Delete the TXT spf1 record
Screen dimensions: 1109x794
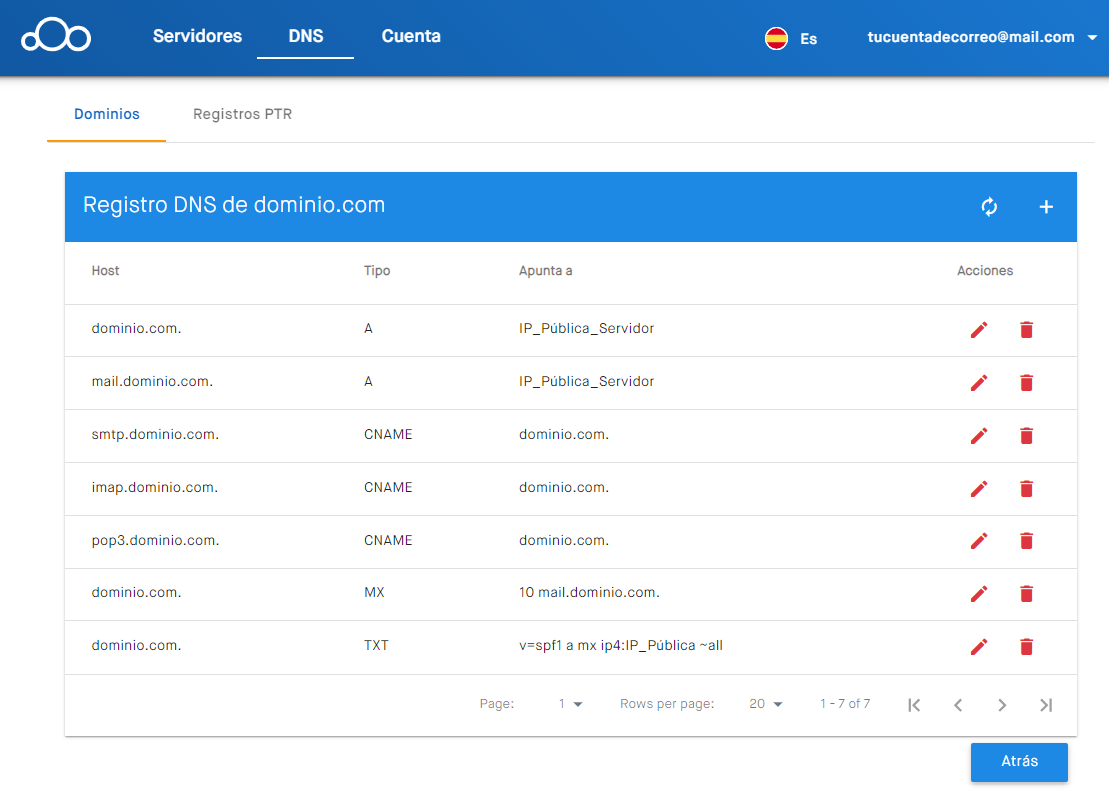click(x=1026, y=647)
